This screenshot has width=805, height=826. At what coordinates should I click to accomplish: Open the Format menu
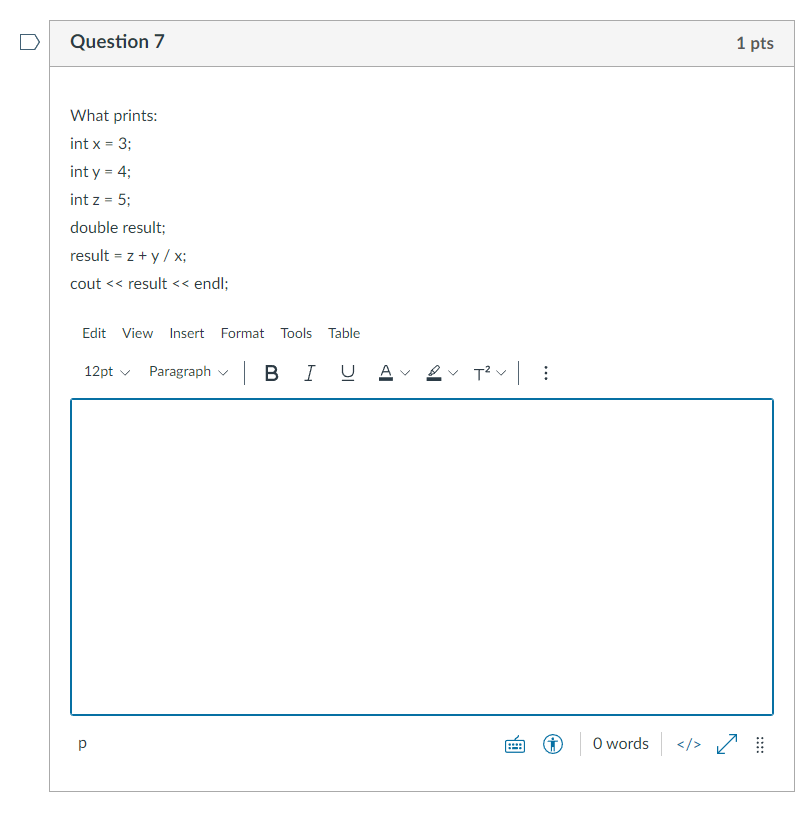242,333
